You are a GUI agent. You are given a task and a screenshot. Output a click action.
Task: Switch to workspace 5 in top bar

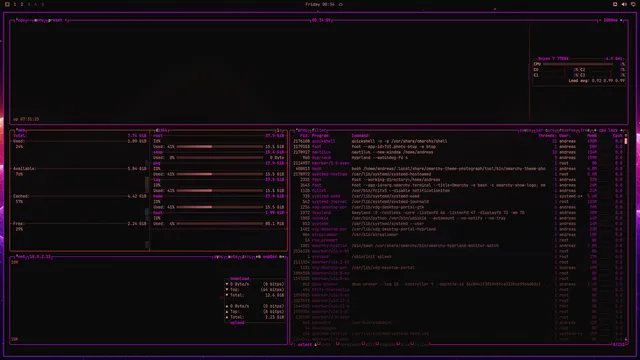click(x=42, y=4)
